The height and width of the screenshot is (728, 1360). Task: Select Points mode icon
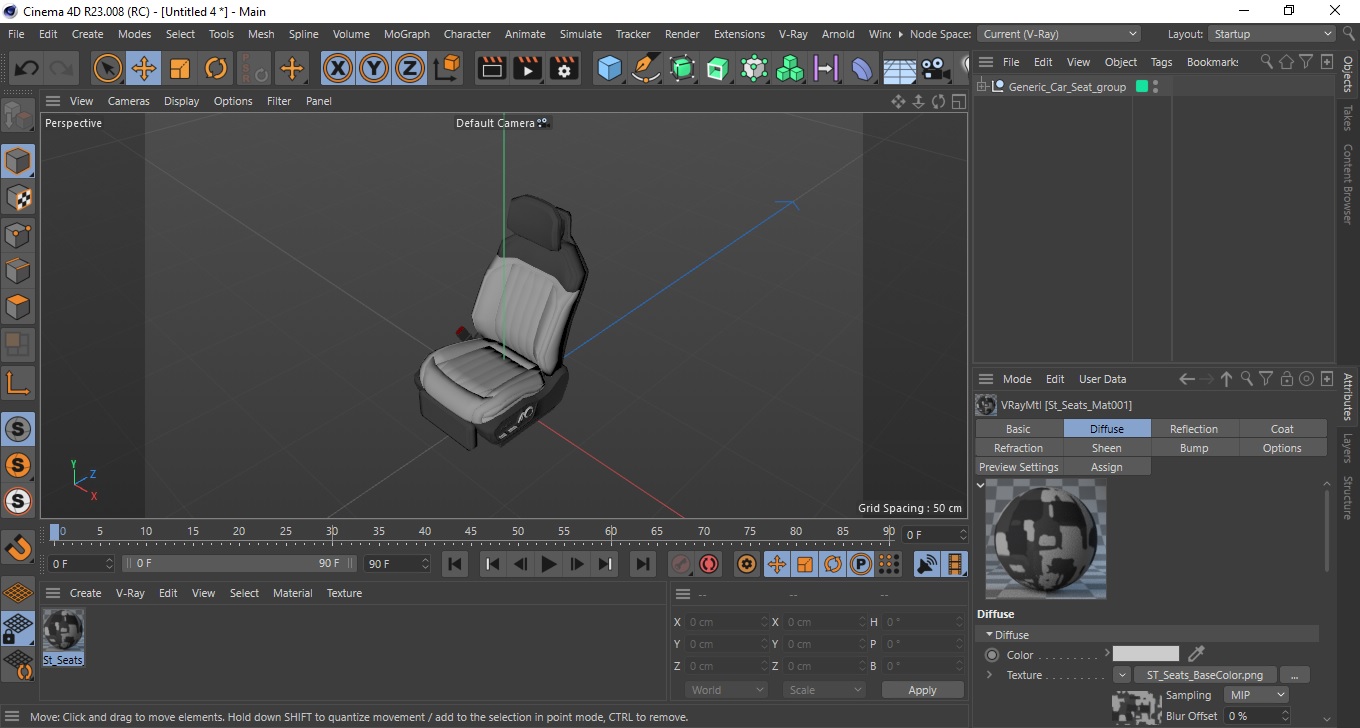[18, 235]
